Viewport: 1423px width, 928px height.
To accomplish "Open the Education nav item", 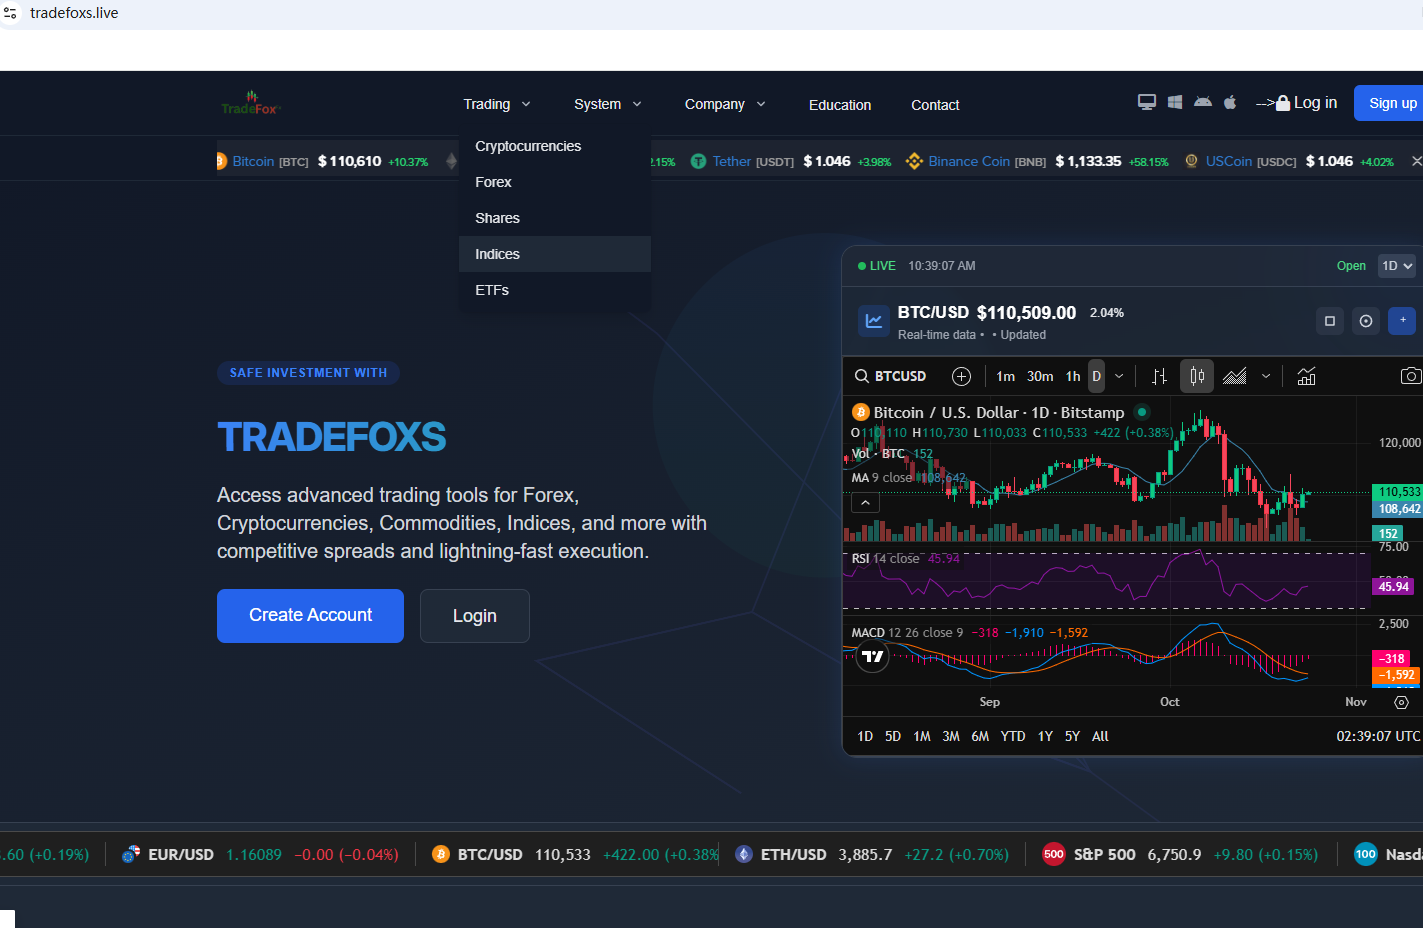I will [x=840, y=105].
